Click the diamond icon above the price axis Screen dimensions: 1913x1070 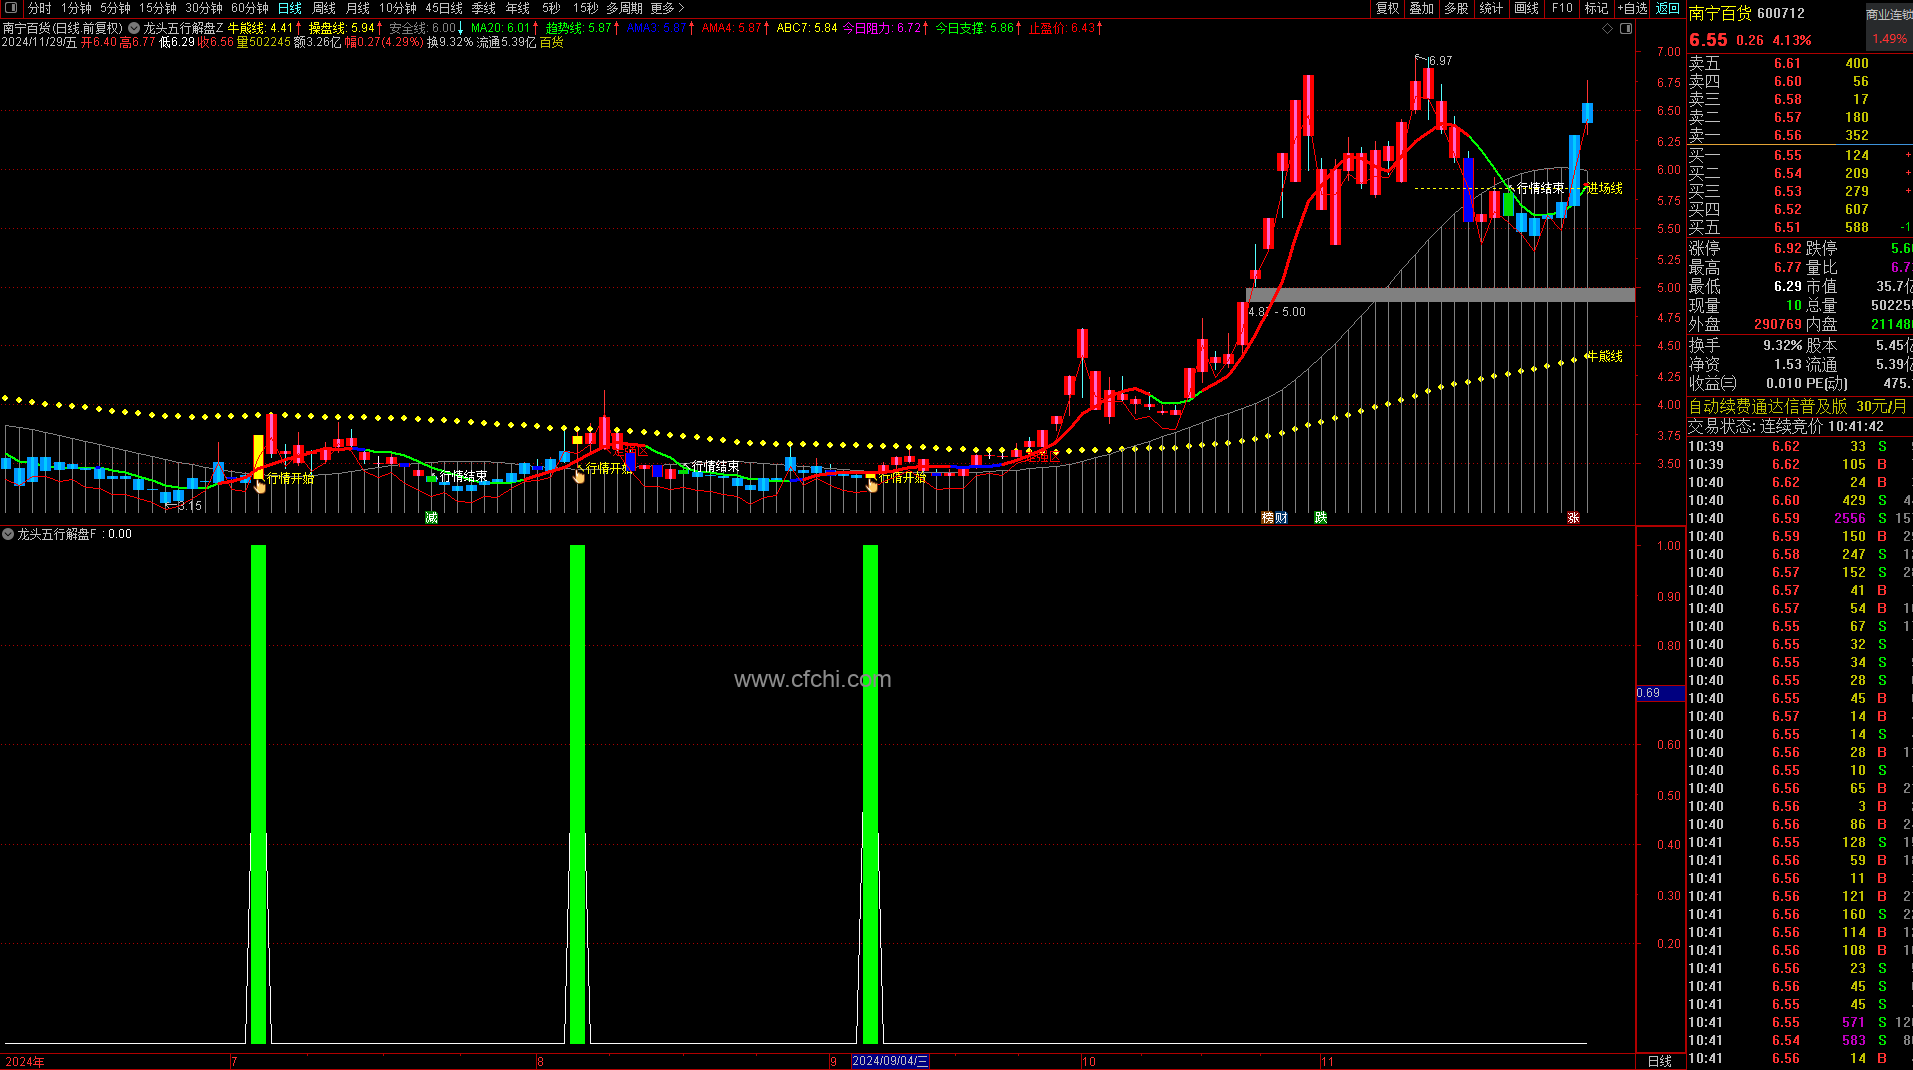pos(1607,29)
